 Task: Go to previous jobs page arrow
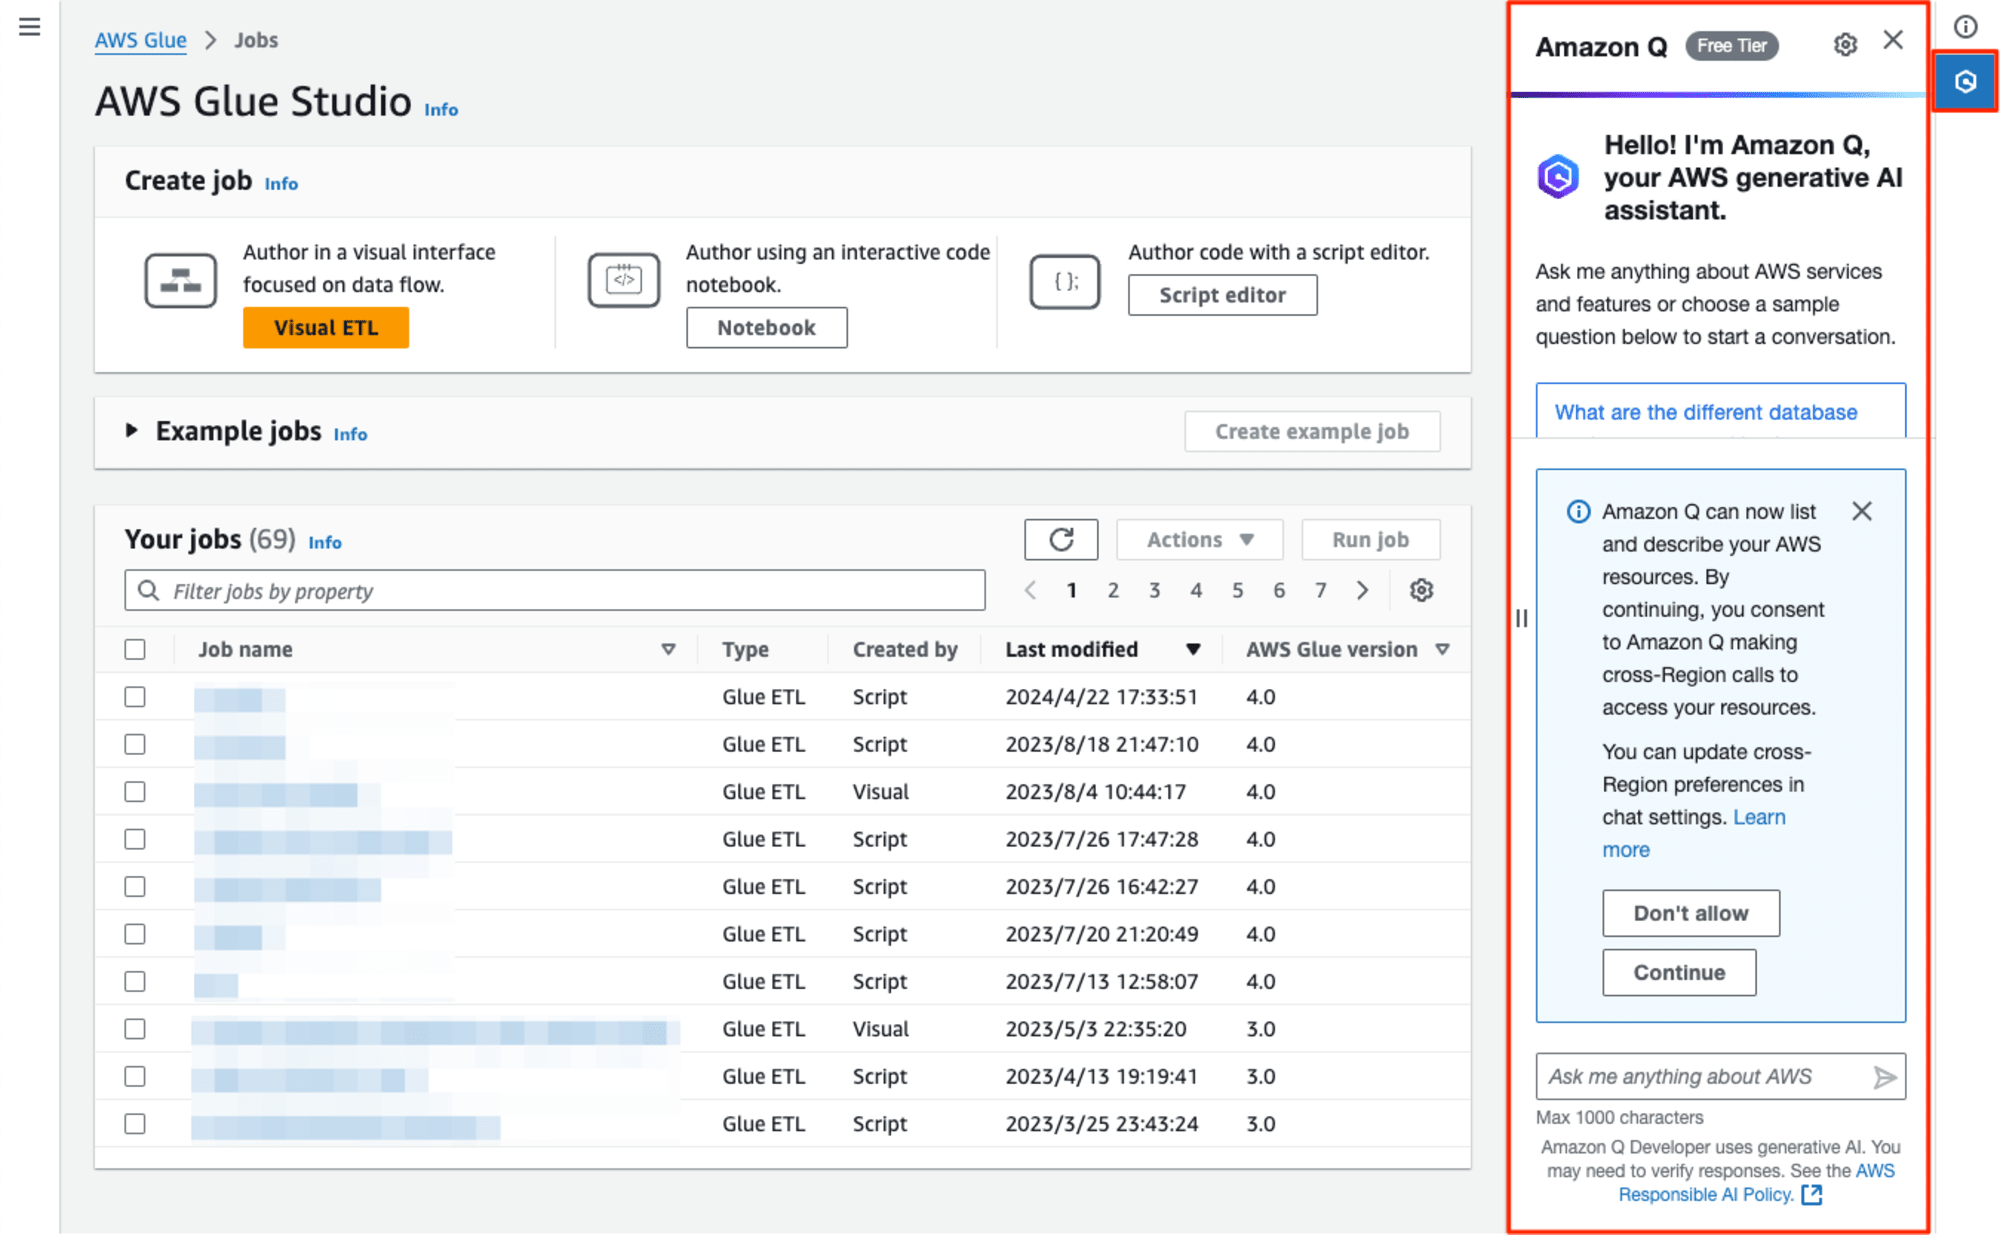pyautogui.click(x=1030, y=590)
